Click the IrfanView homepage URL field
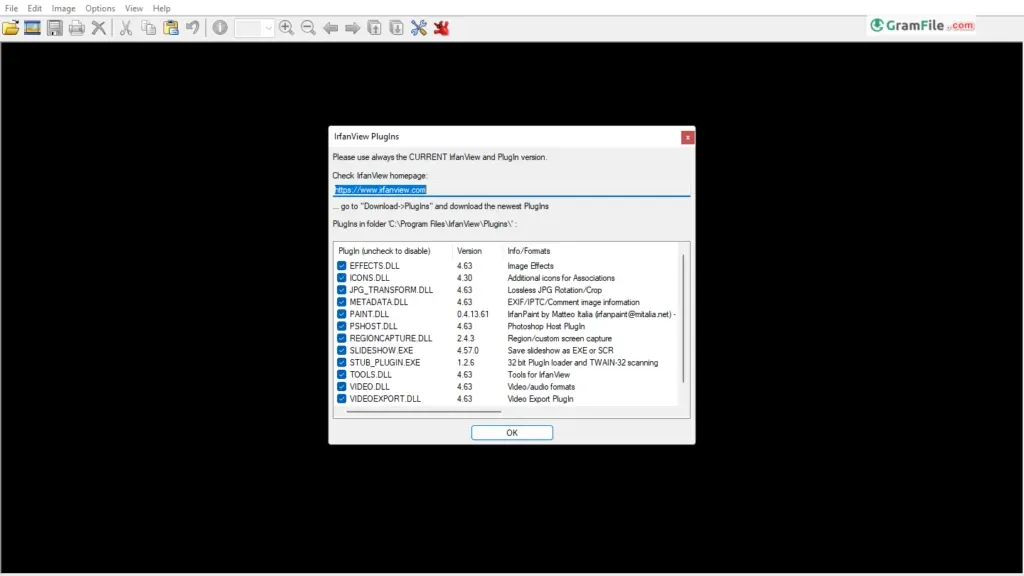The image size is (1024, 576). coord(511,189)
